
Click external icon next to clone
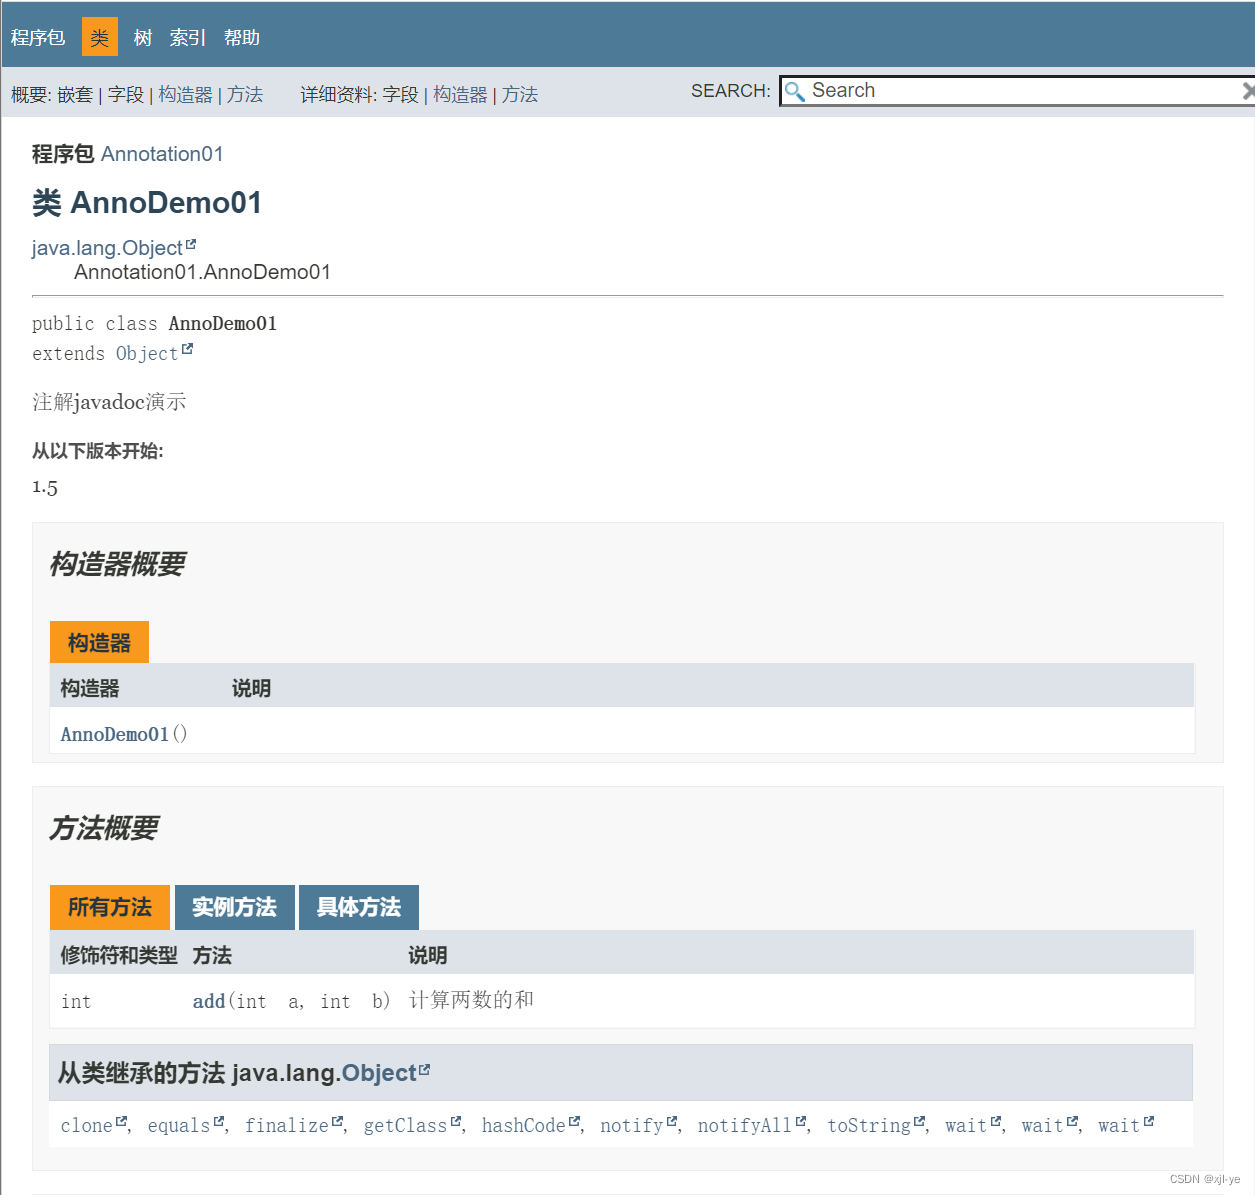click(121, 1121)
